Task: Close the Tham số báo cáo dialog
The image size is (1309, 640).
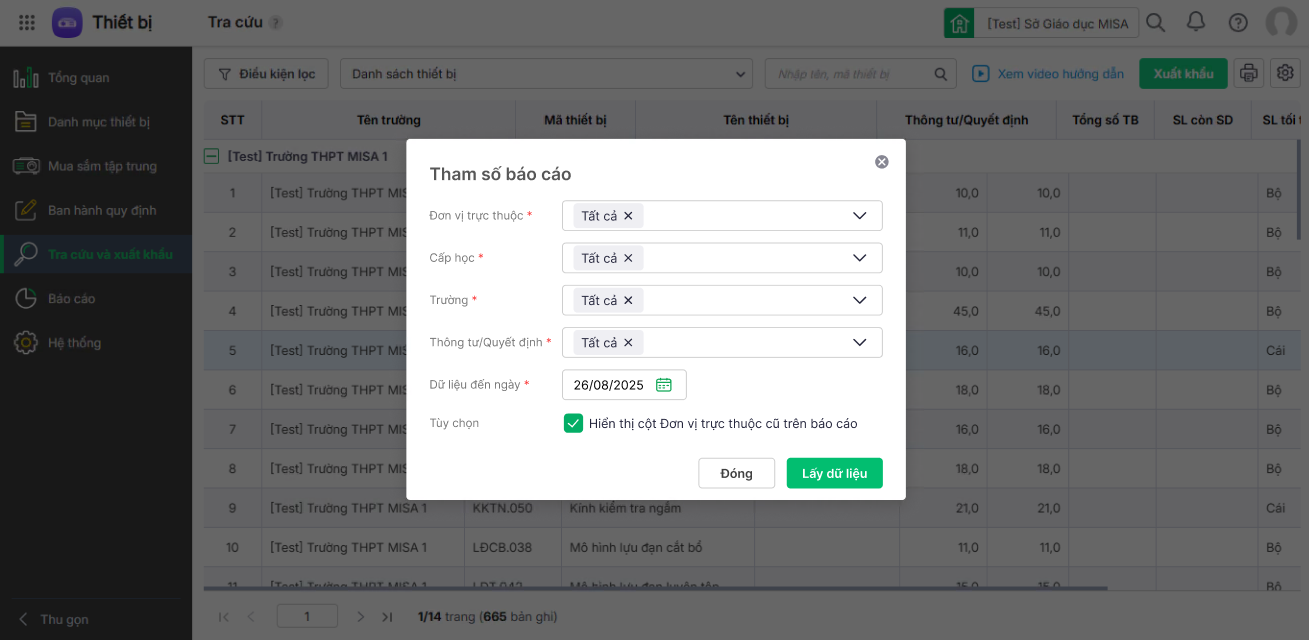Action: coord(881,162)
